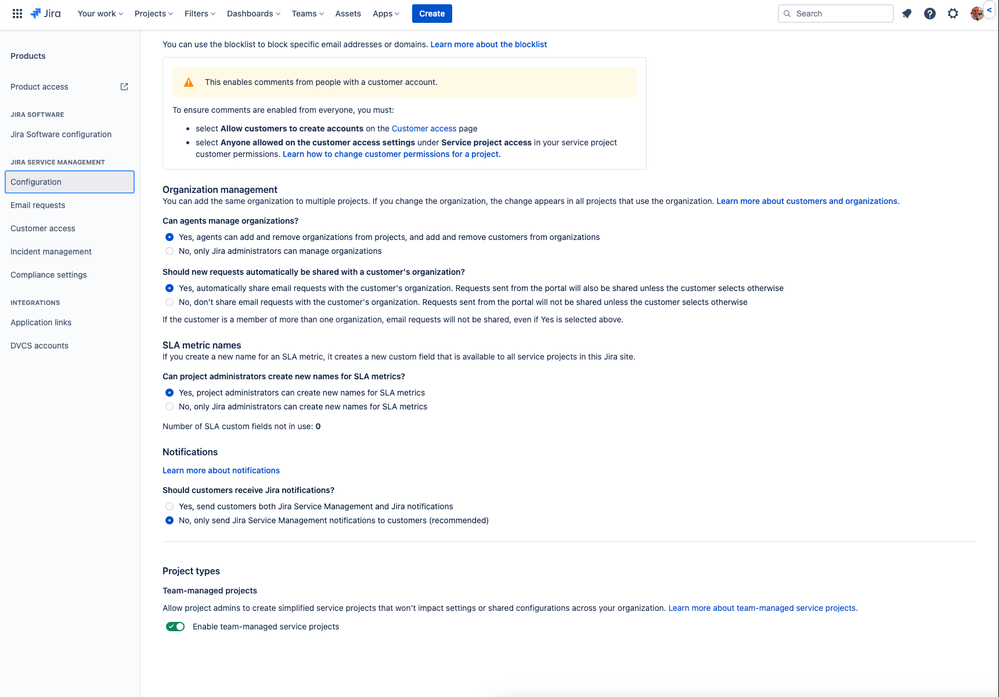This screenshot has height=697, width=999.
Task: Open the Help menu icon
Action: click(929, 13)
